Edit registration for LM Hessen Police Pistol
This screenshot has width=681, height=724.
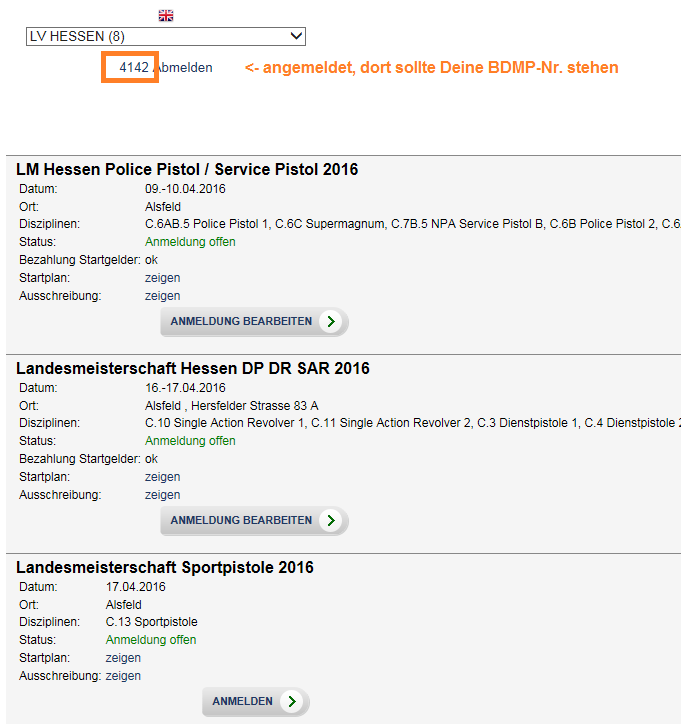point(254,321)
